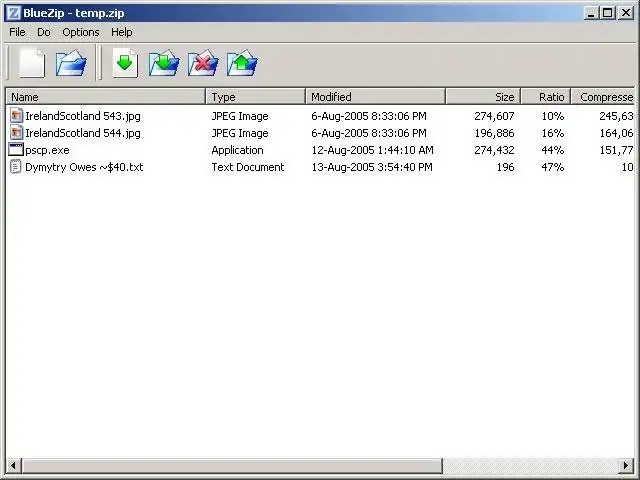Click the size value 196,886
The width and height of the screenshot is (640, 480).
tap(494, 133)
